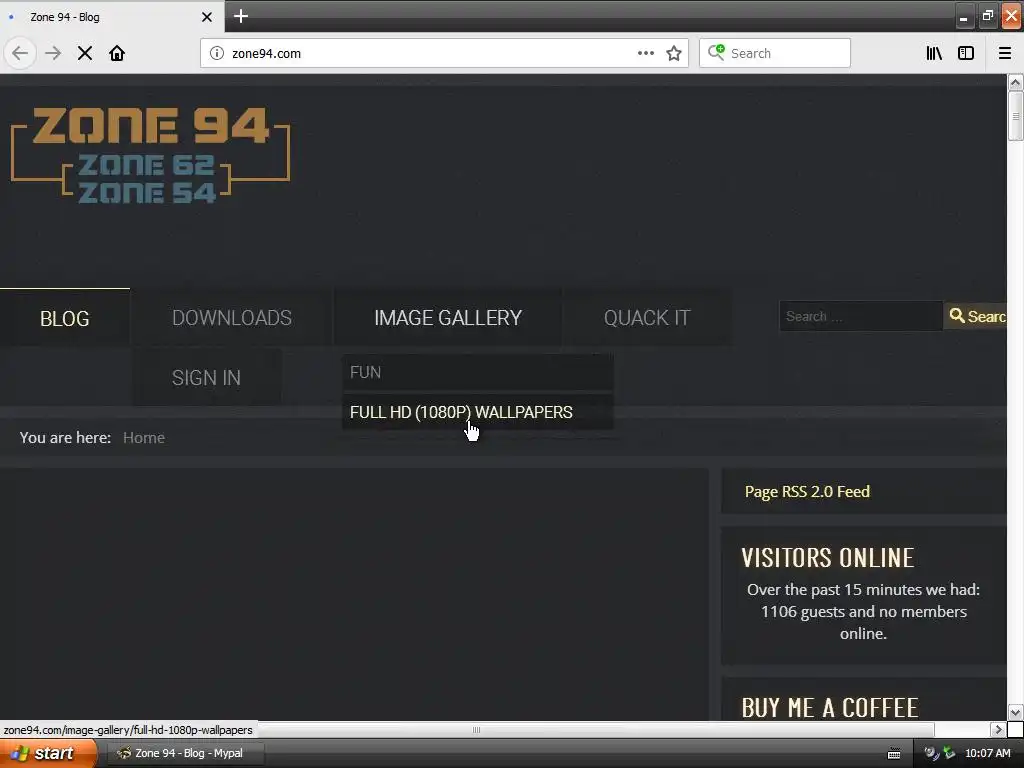Click the browser forward arrow
Screen dimensions: 1024x768
tap(53, 53)
